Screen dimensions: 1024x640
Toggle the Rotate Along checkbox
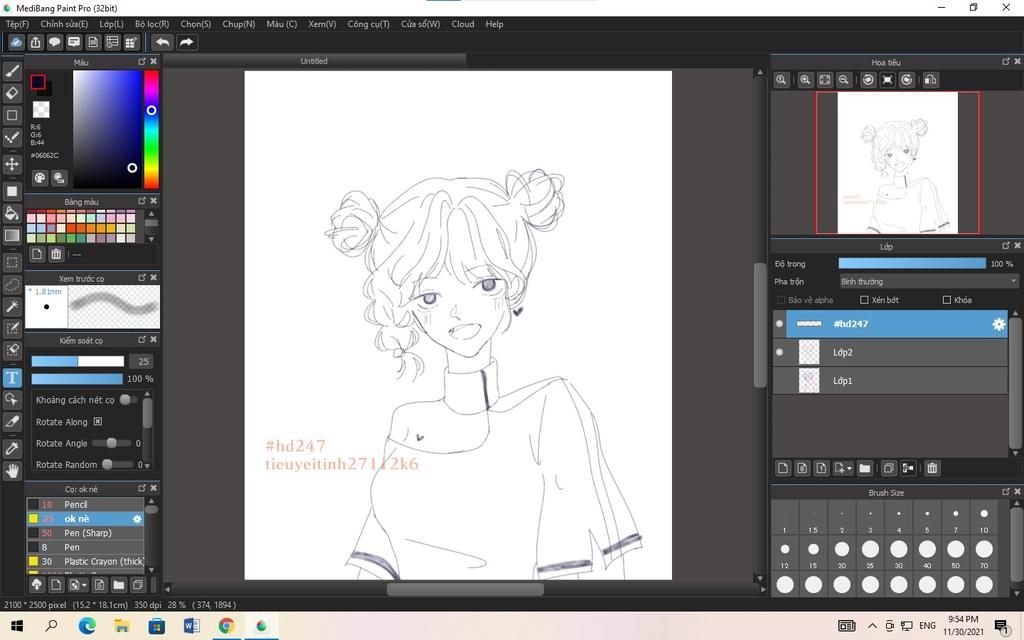(97, 422)
